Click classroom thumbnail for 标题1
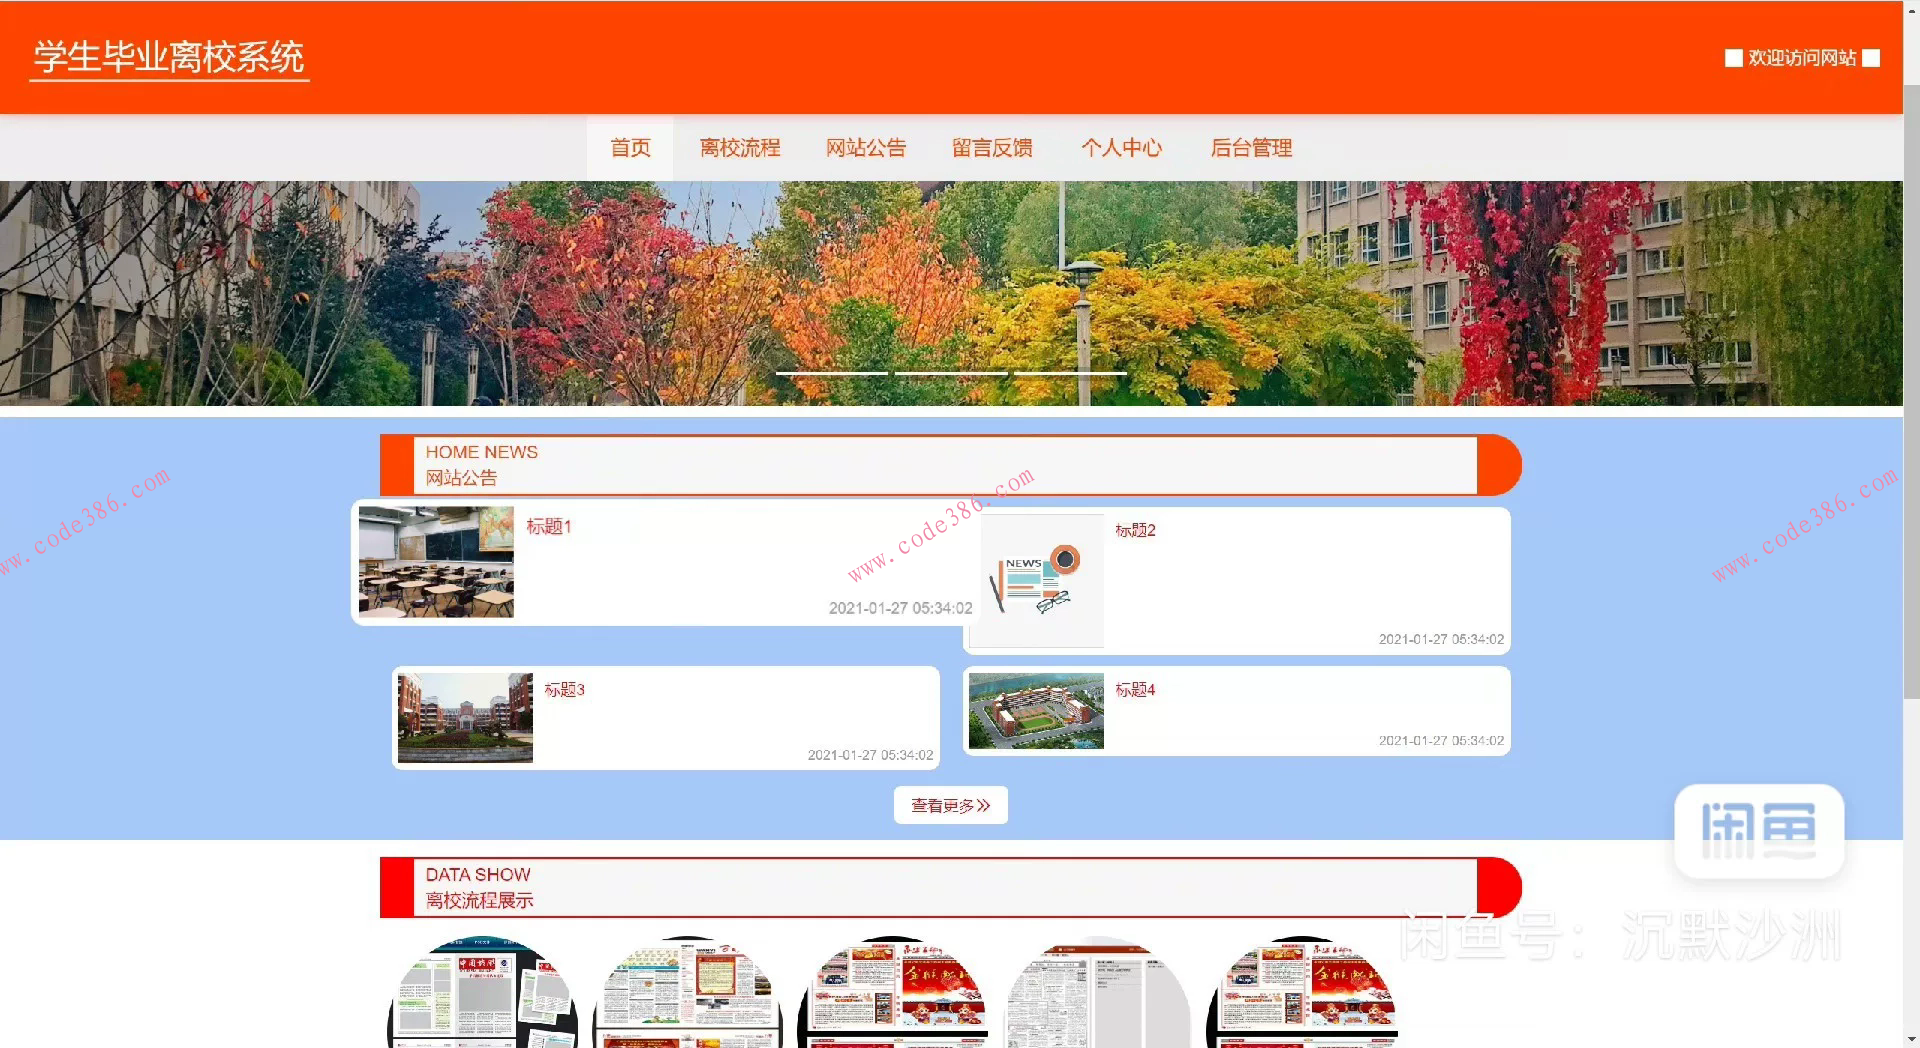Viewport: 1920px width, 1048px height. pyautogui.click(x=436, y=561)
